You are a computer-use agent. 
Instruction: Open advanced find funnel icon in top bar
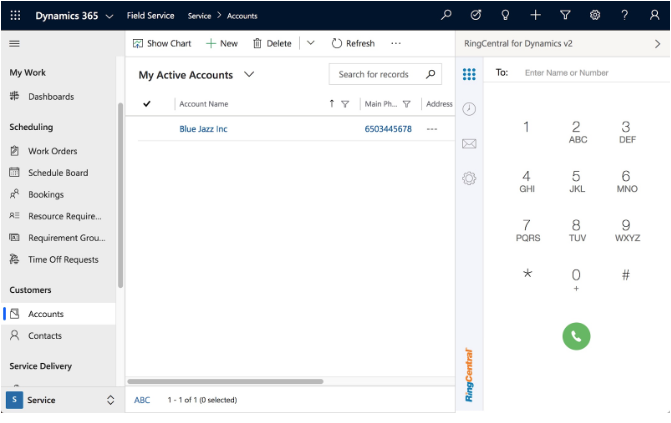(x=565, y=15)
